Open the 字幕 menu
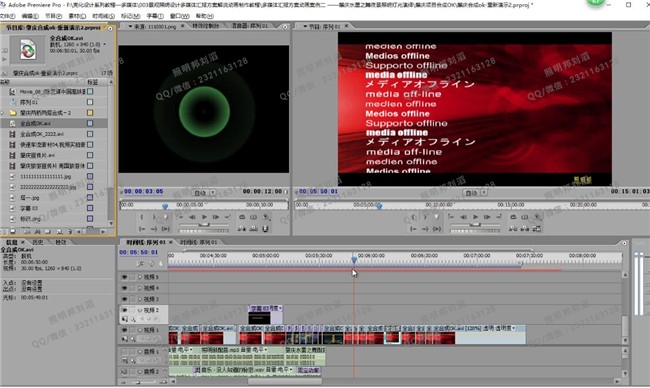Viewport: 650px width, 388px height. point(155,16)
